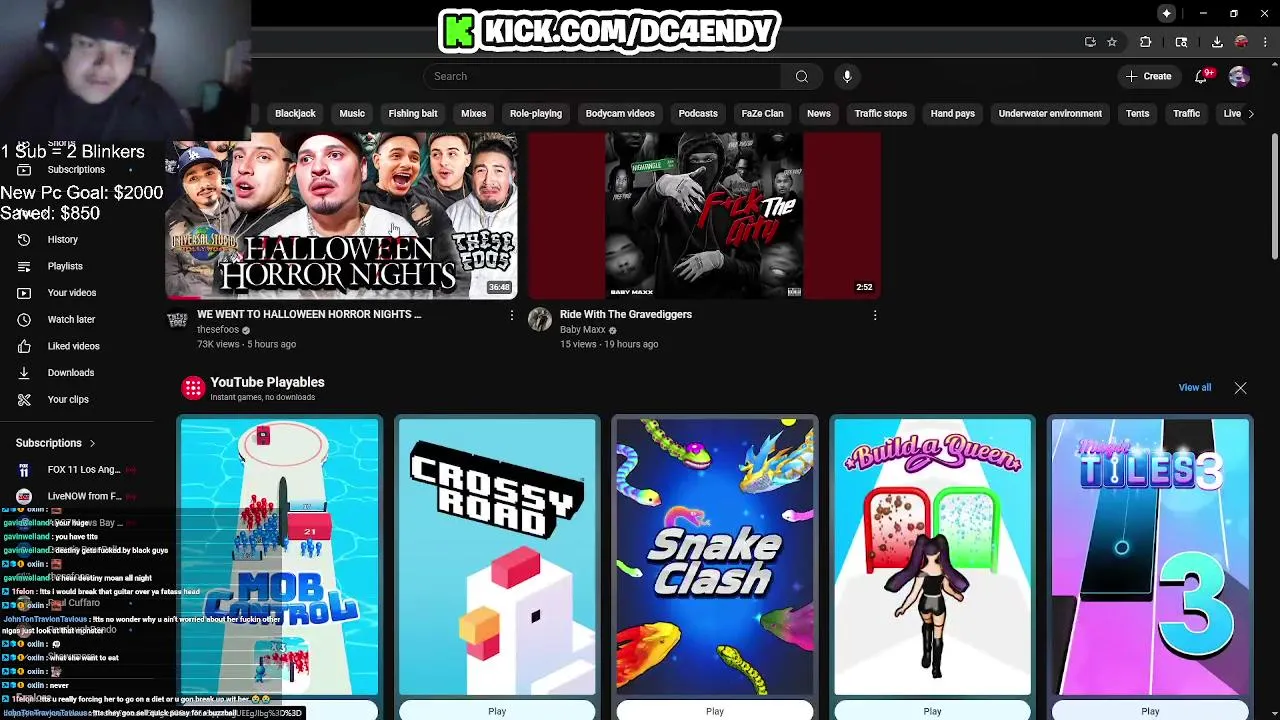Open Watch later in sidebar

click(x=77, y=319)
